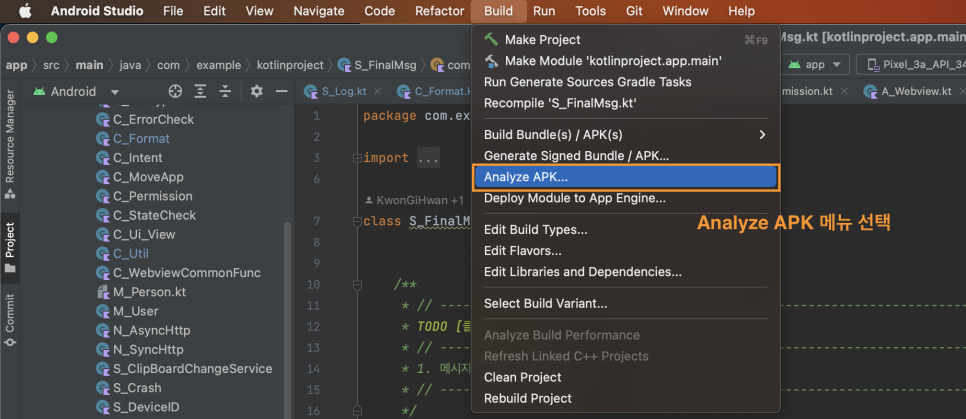Viewport: 966px width, 419px height.
Task: Select S_ClipBoardChangeService in project tree
Action: click(192, 368)
